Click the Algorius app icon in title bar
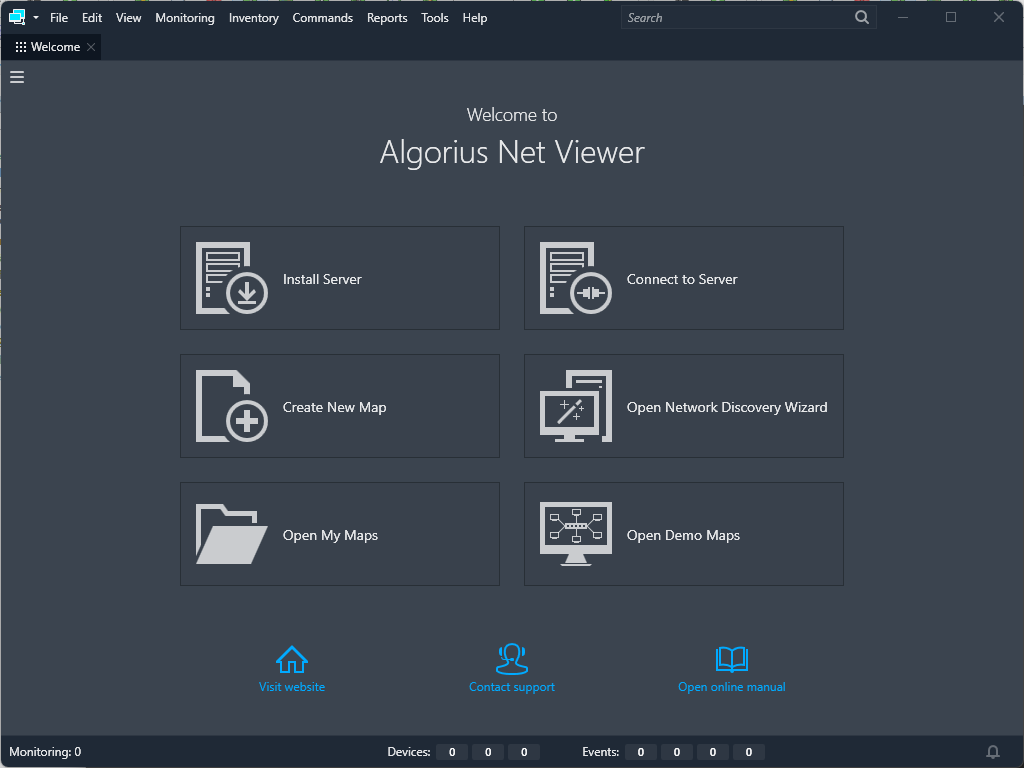This screenshot has width=1024, height=768. click(17, 18)
